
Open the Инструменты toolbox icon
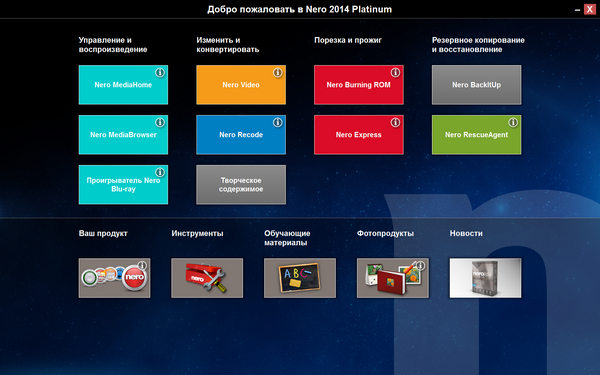coord(207,278)
